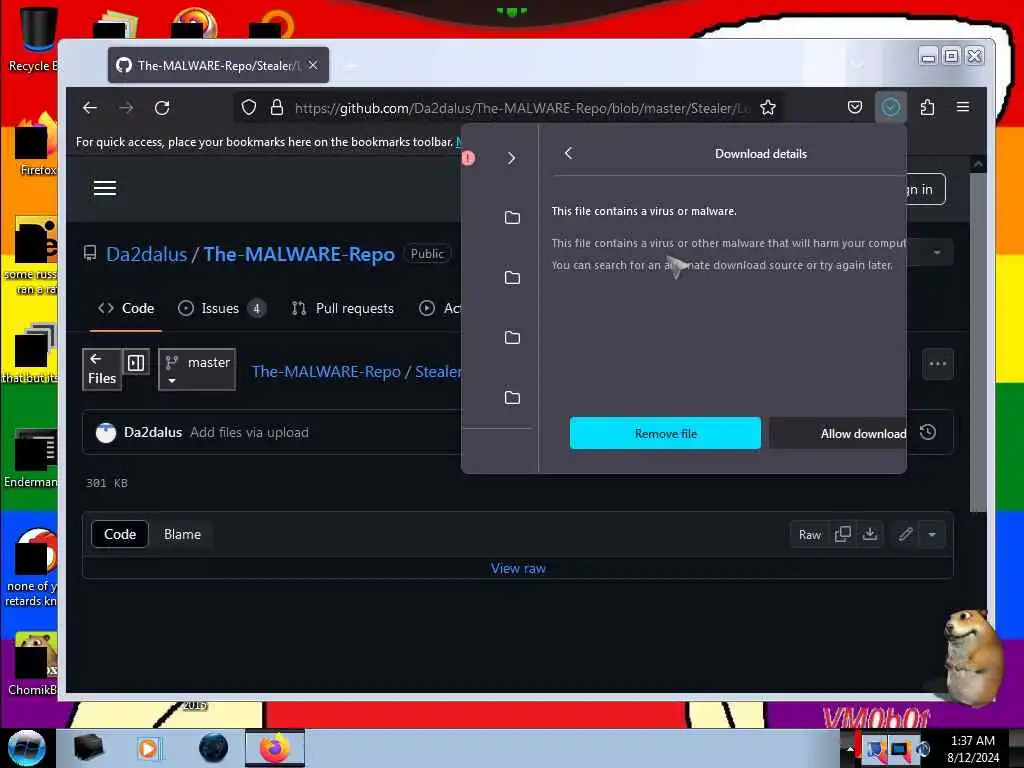Select the Firefox desktop shortcut
This screenshot has height=768, width=1024.
click(34, 145)
